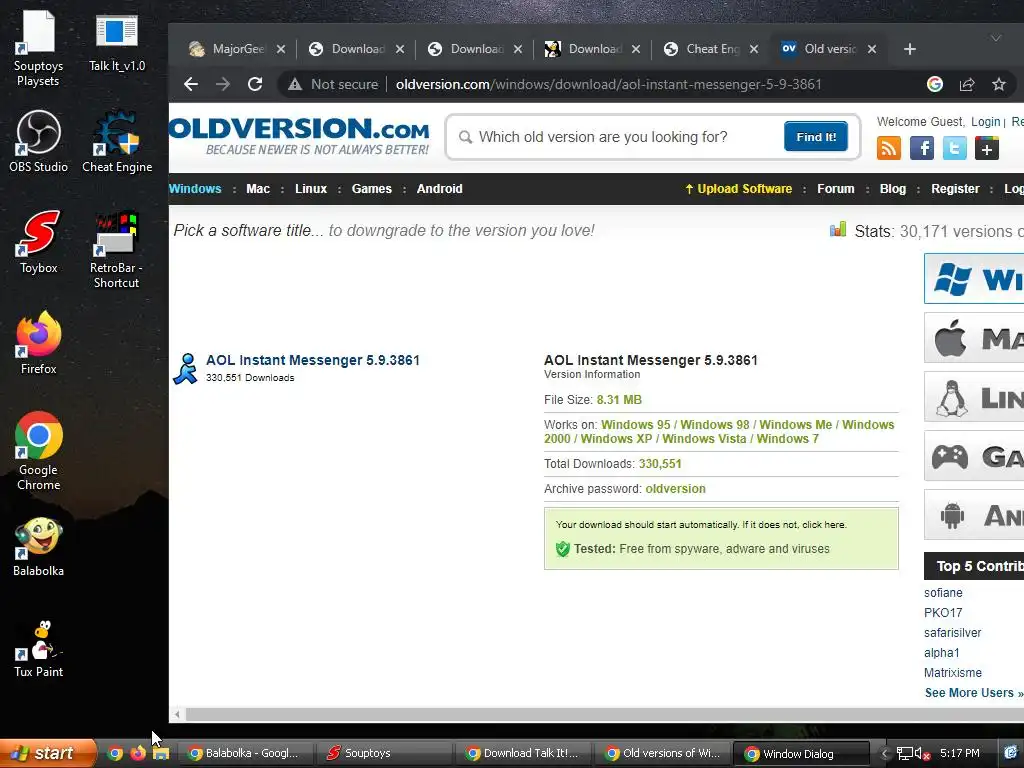The image size is (1024, 768).
Task: Open the Souptoys Playsets desktop shortcut
Action: click(x=38, y=49)
